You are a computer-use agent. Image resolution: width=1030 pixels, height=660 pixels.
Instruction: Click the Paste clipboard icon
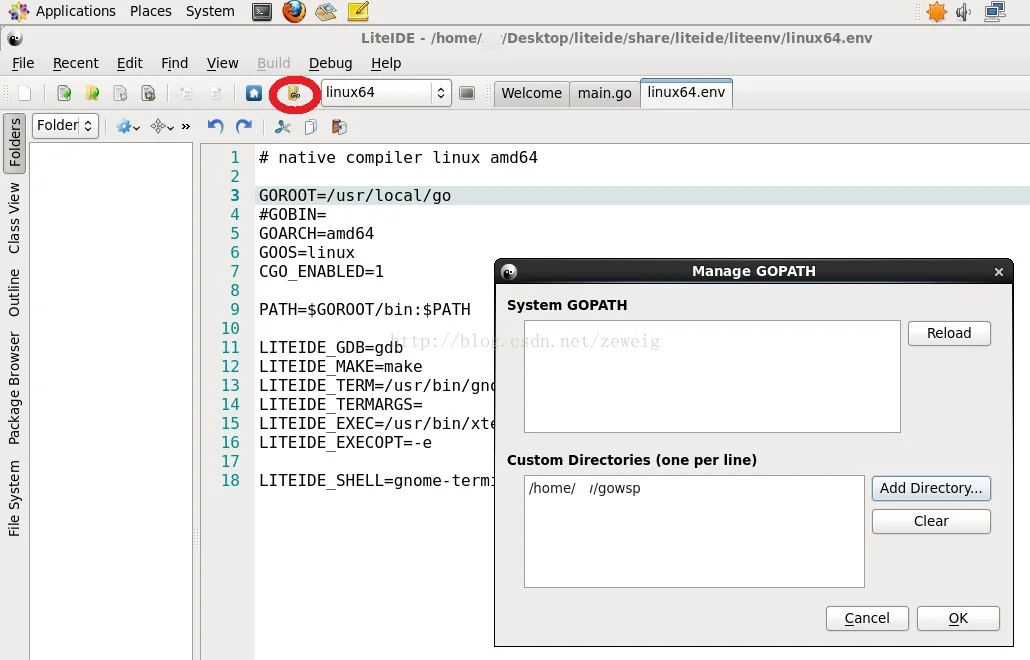[x=339, y=126]
